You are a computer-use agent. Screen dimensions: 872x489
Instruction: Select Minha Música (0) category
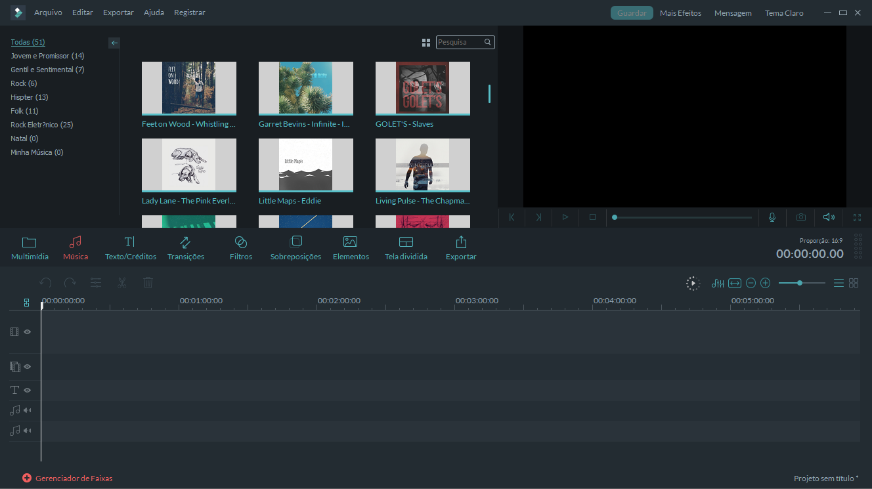37,152
